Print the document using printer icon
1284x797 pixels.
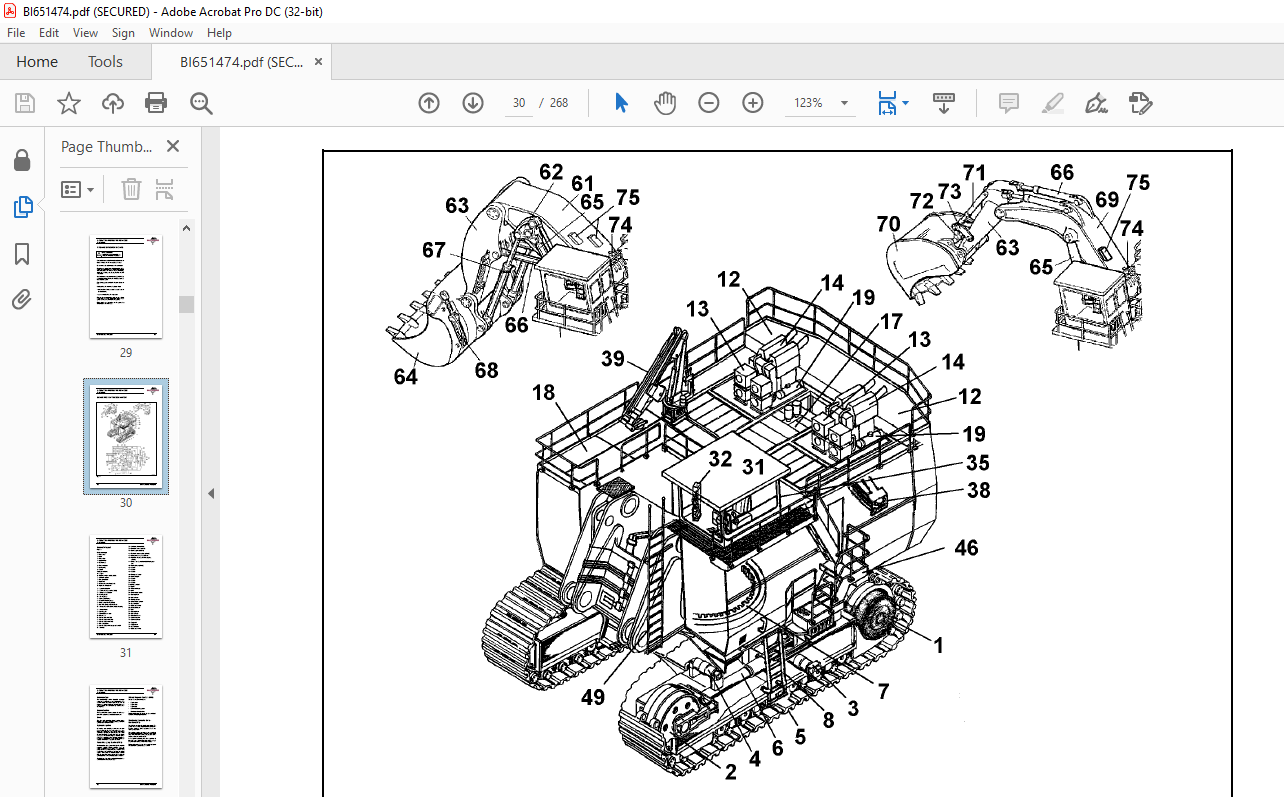pyautogui.click(x=156, y=103)
